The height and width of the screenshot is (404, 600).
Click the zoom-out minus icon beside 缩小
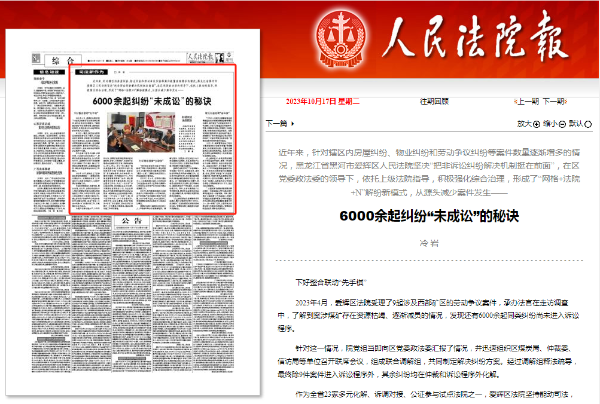click(562, 125)
